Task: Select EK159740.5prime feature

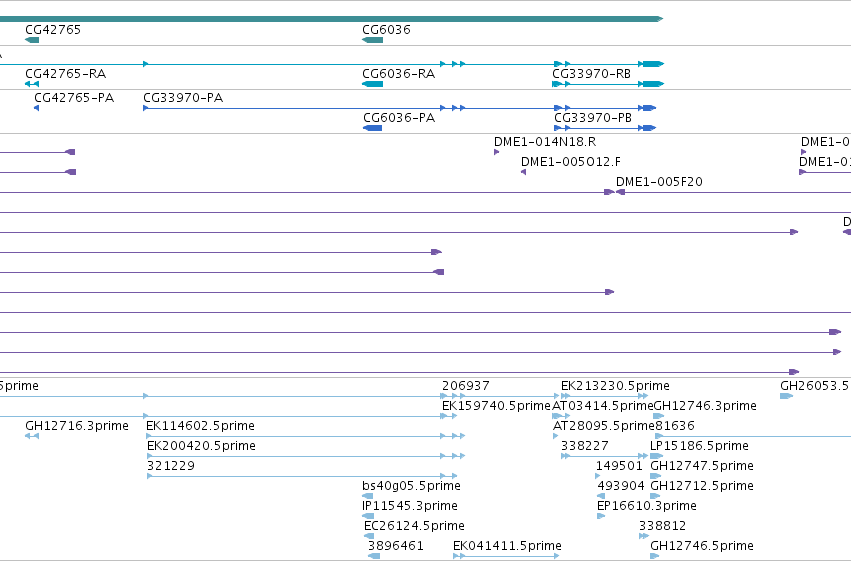Action: pyautogui.click(x=496, y=406)
